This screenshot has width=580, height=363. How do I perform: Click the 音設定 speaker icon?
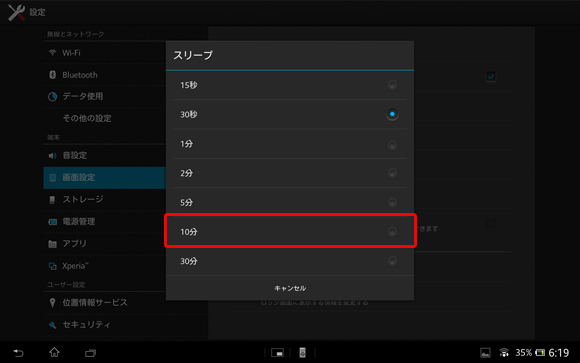click(53, 155)
